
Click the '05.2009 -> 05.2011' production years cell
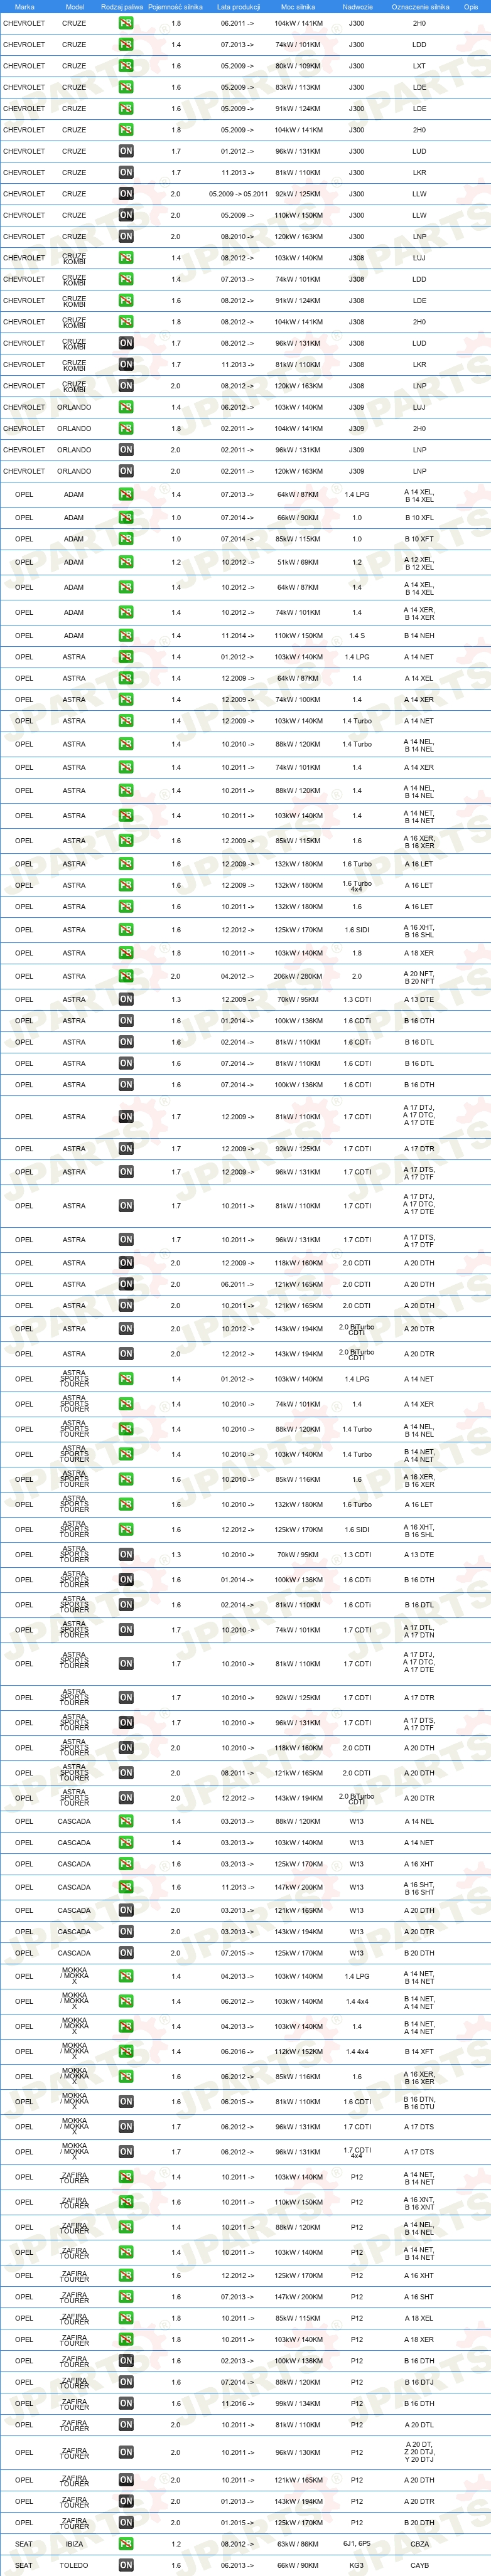[x=237, y=194]
